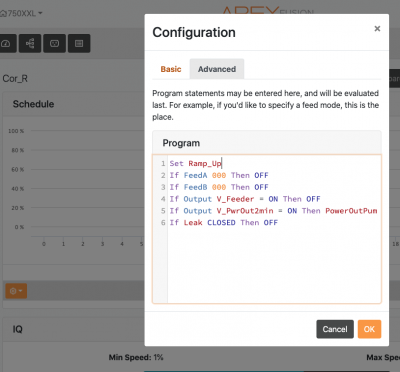The width and height of the screenshot is (400, 372).
Task: Click line 3 If FeedB 000 Then OFF
Action: (x=219, y=187)
